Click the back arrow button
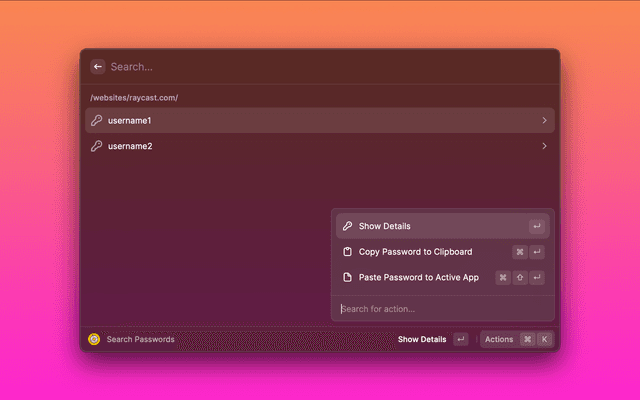This screenshot has width=640, height=400. 98,67
